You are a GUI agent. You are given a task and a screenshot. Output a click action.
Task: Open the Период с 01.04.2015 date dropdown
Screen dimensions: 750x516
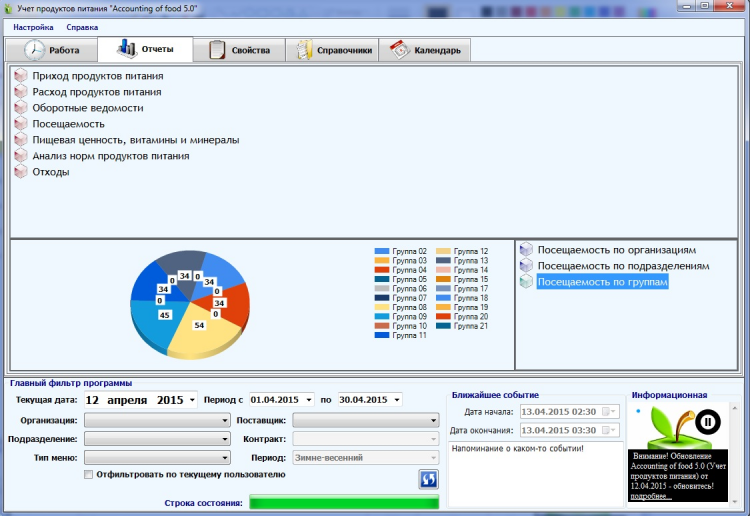[309, 400]
